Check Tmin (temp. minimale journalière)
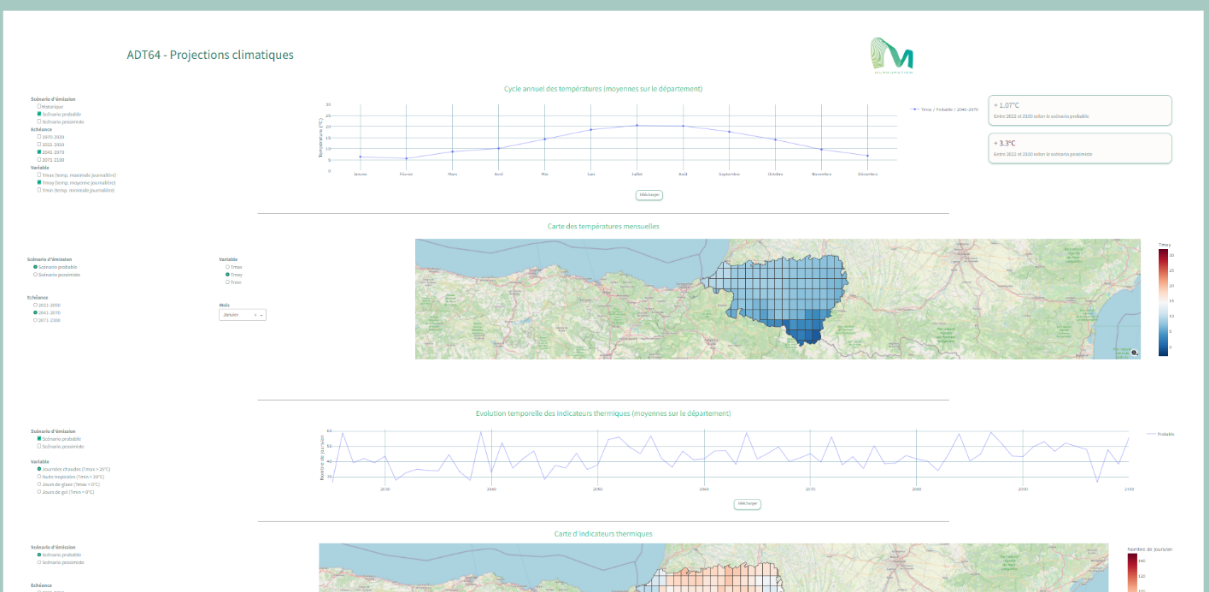This screenshot has width=1209, height=592. pos(39,190)
